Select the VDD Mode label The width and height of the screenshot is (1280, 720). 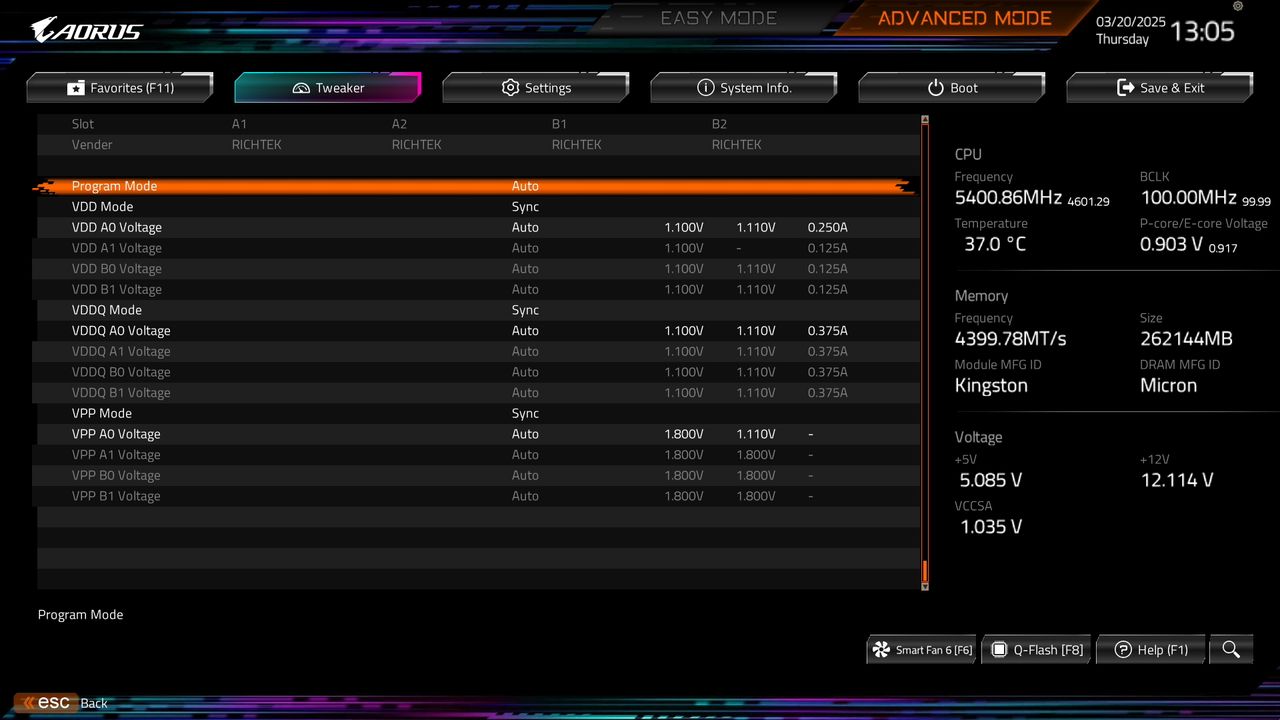tap(102, 207)
